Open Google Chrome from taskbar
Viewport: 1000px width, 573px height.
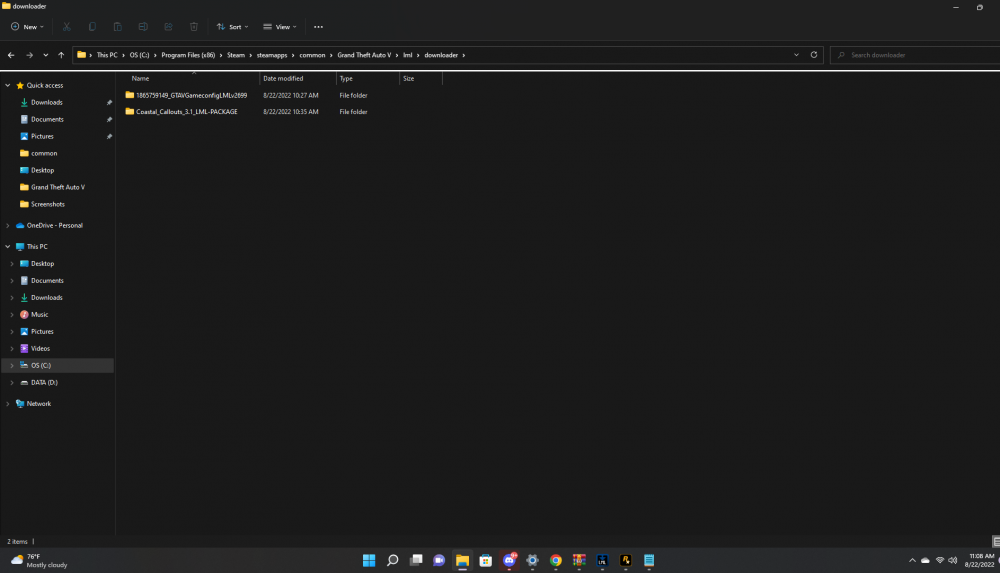(555, 560)
